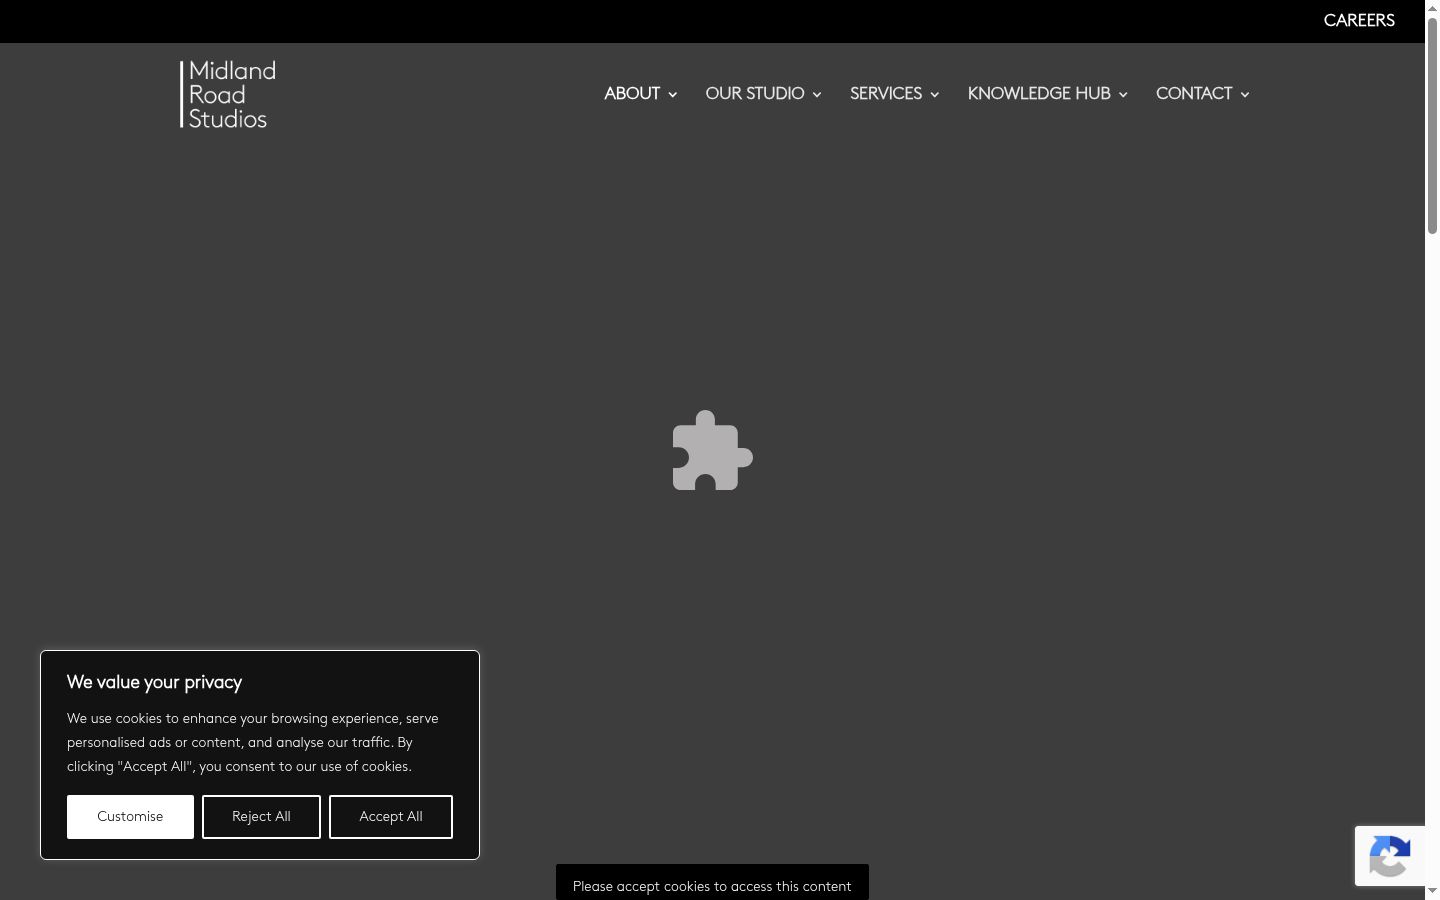
Task: Click the Customise cookies button
Action: coord(130,817)
